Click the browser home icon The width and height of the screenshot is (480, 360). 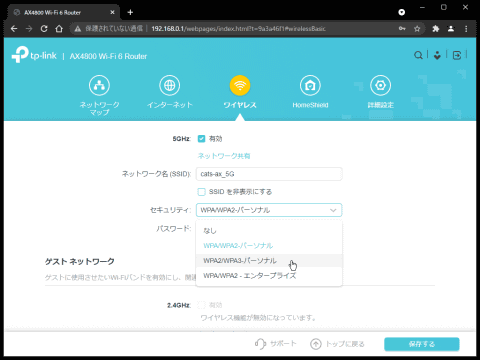point(59,29)
